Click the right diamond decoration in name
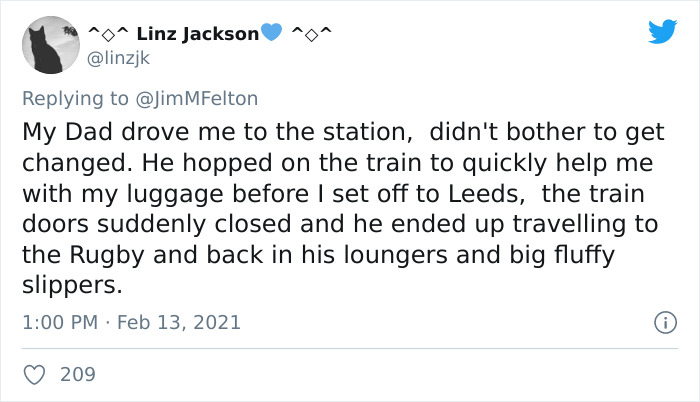This screenshot has width=700, height=402. (x=312, y=34)
